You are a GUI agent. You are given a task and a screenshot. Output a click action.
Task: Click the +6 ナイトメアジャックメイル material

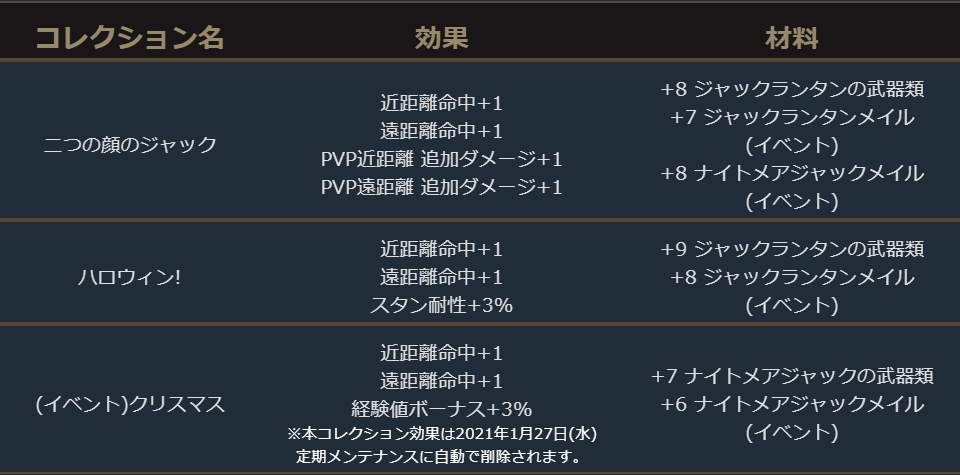coord(791,405)
